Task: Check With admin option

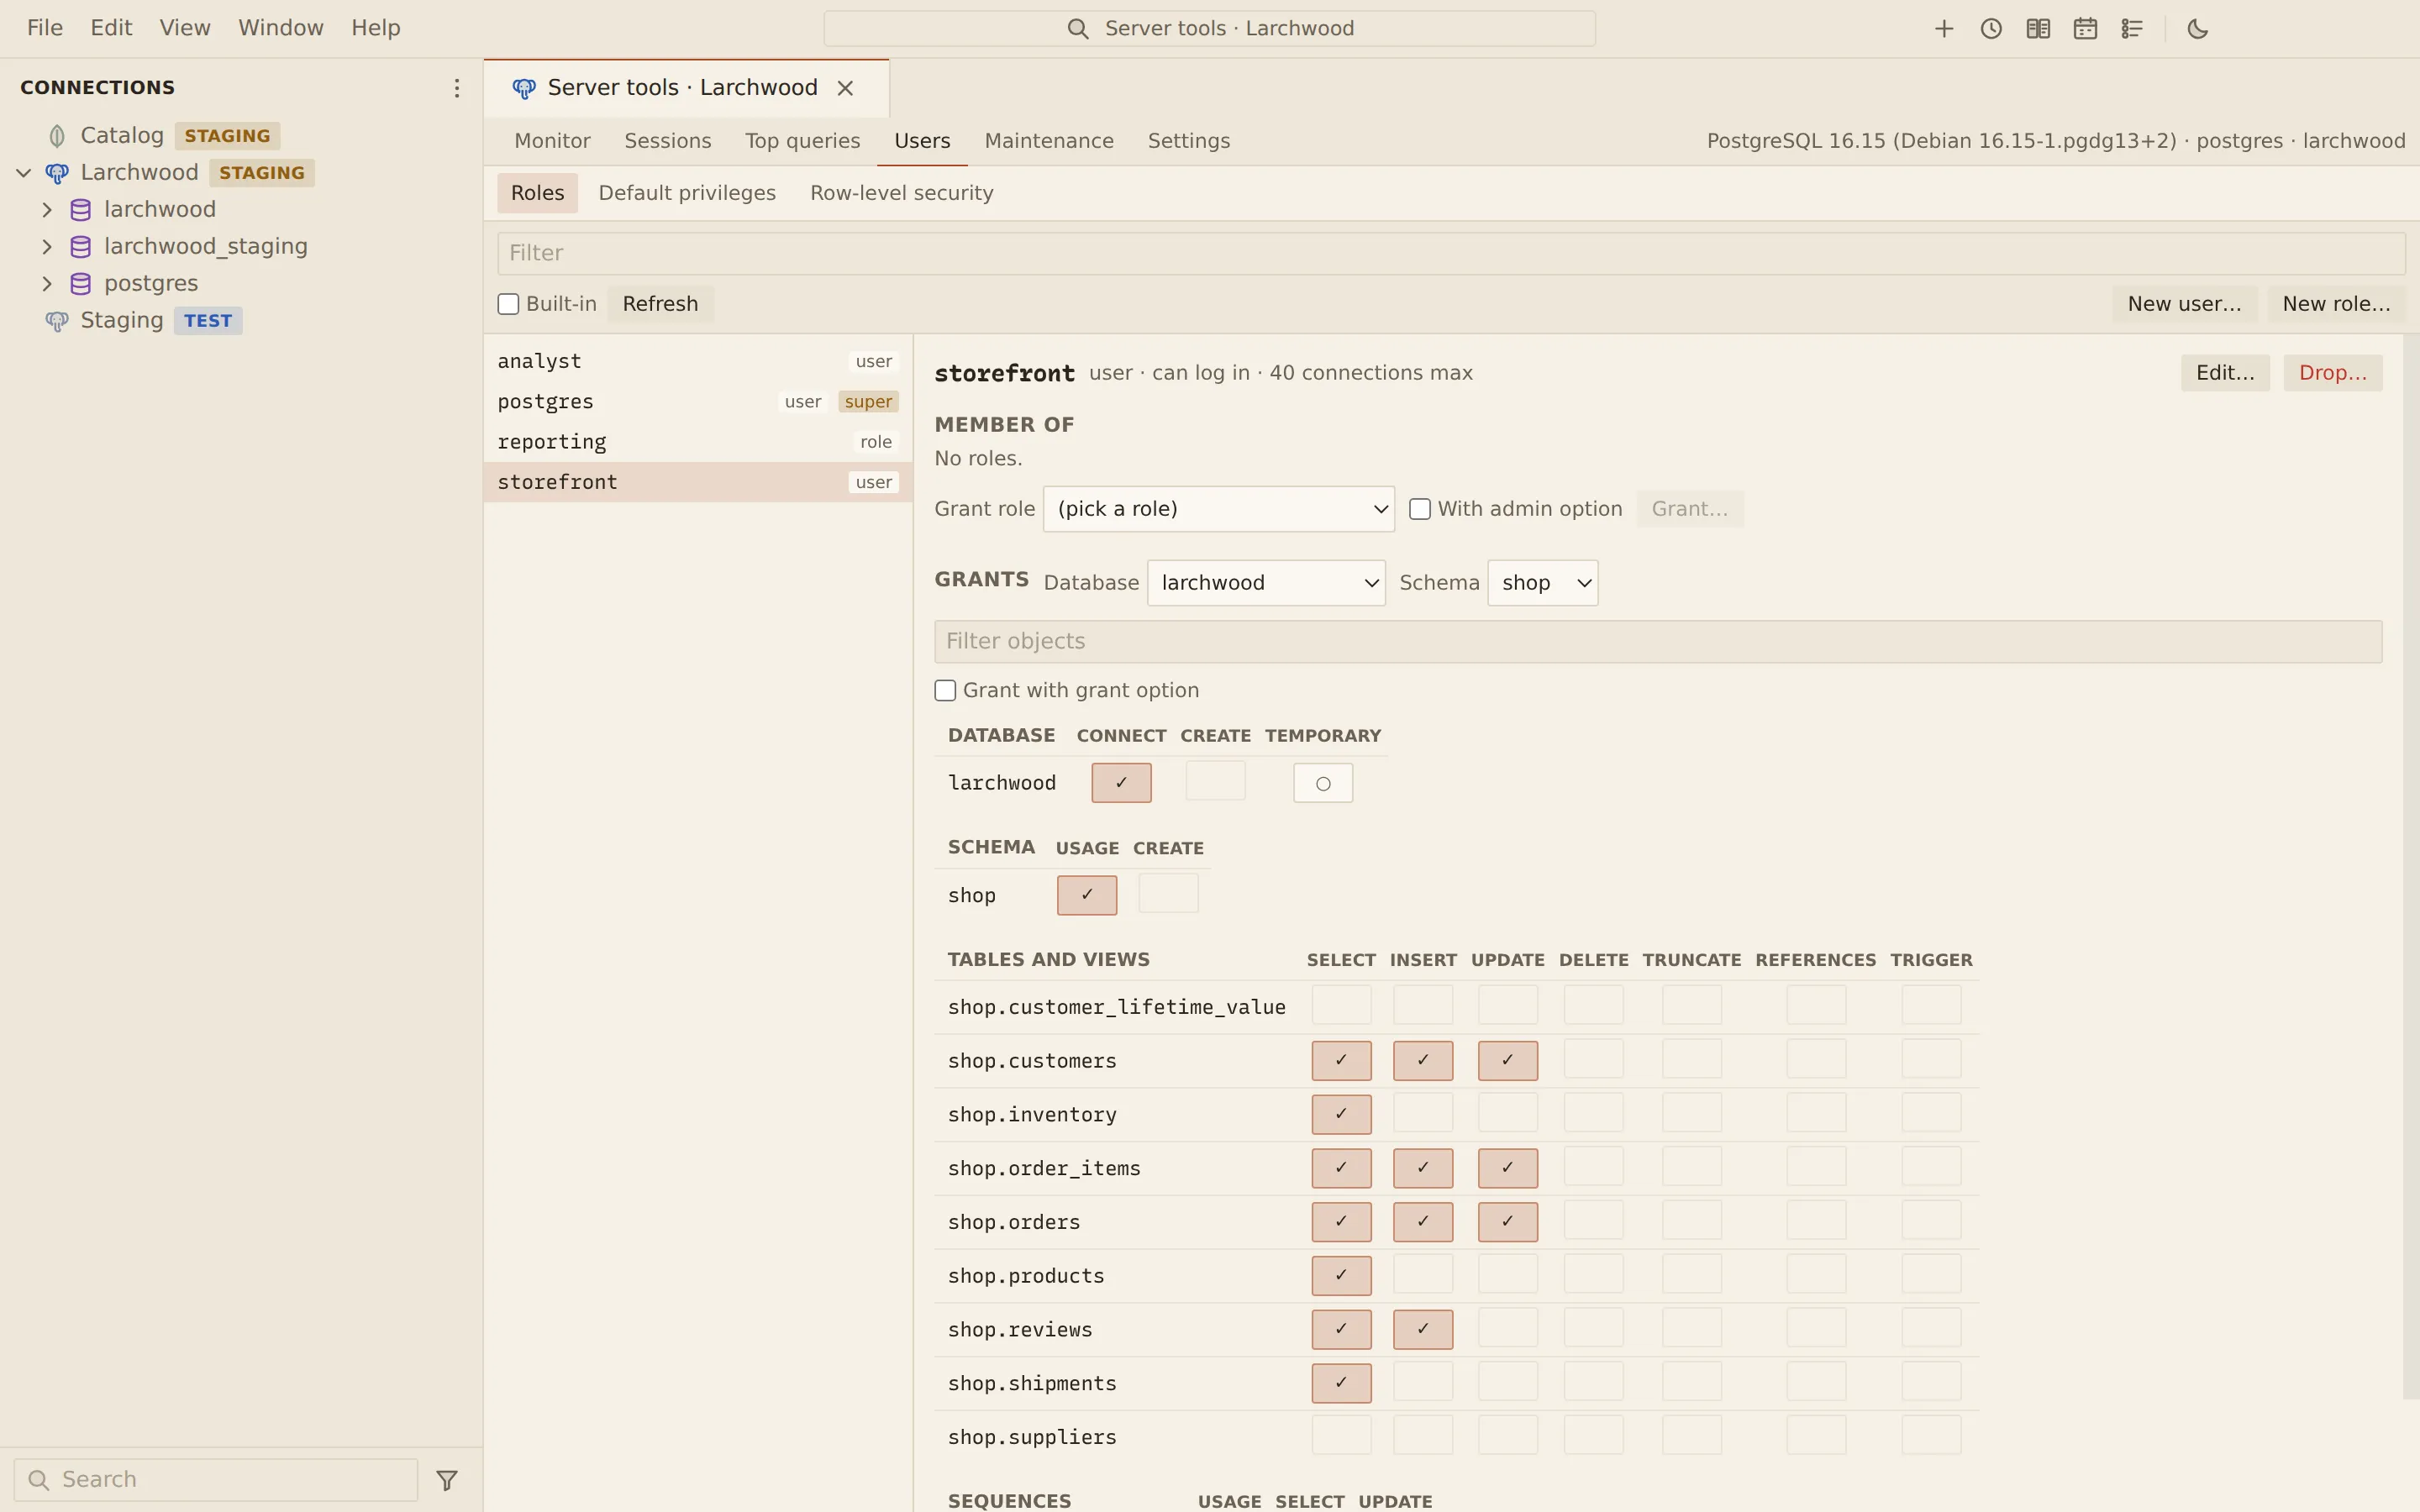Action: click(x=1419, y=509)
